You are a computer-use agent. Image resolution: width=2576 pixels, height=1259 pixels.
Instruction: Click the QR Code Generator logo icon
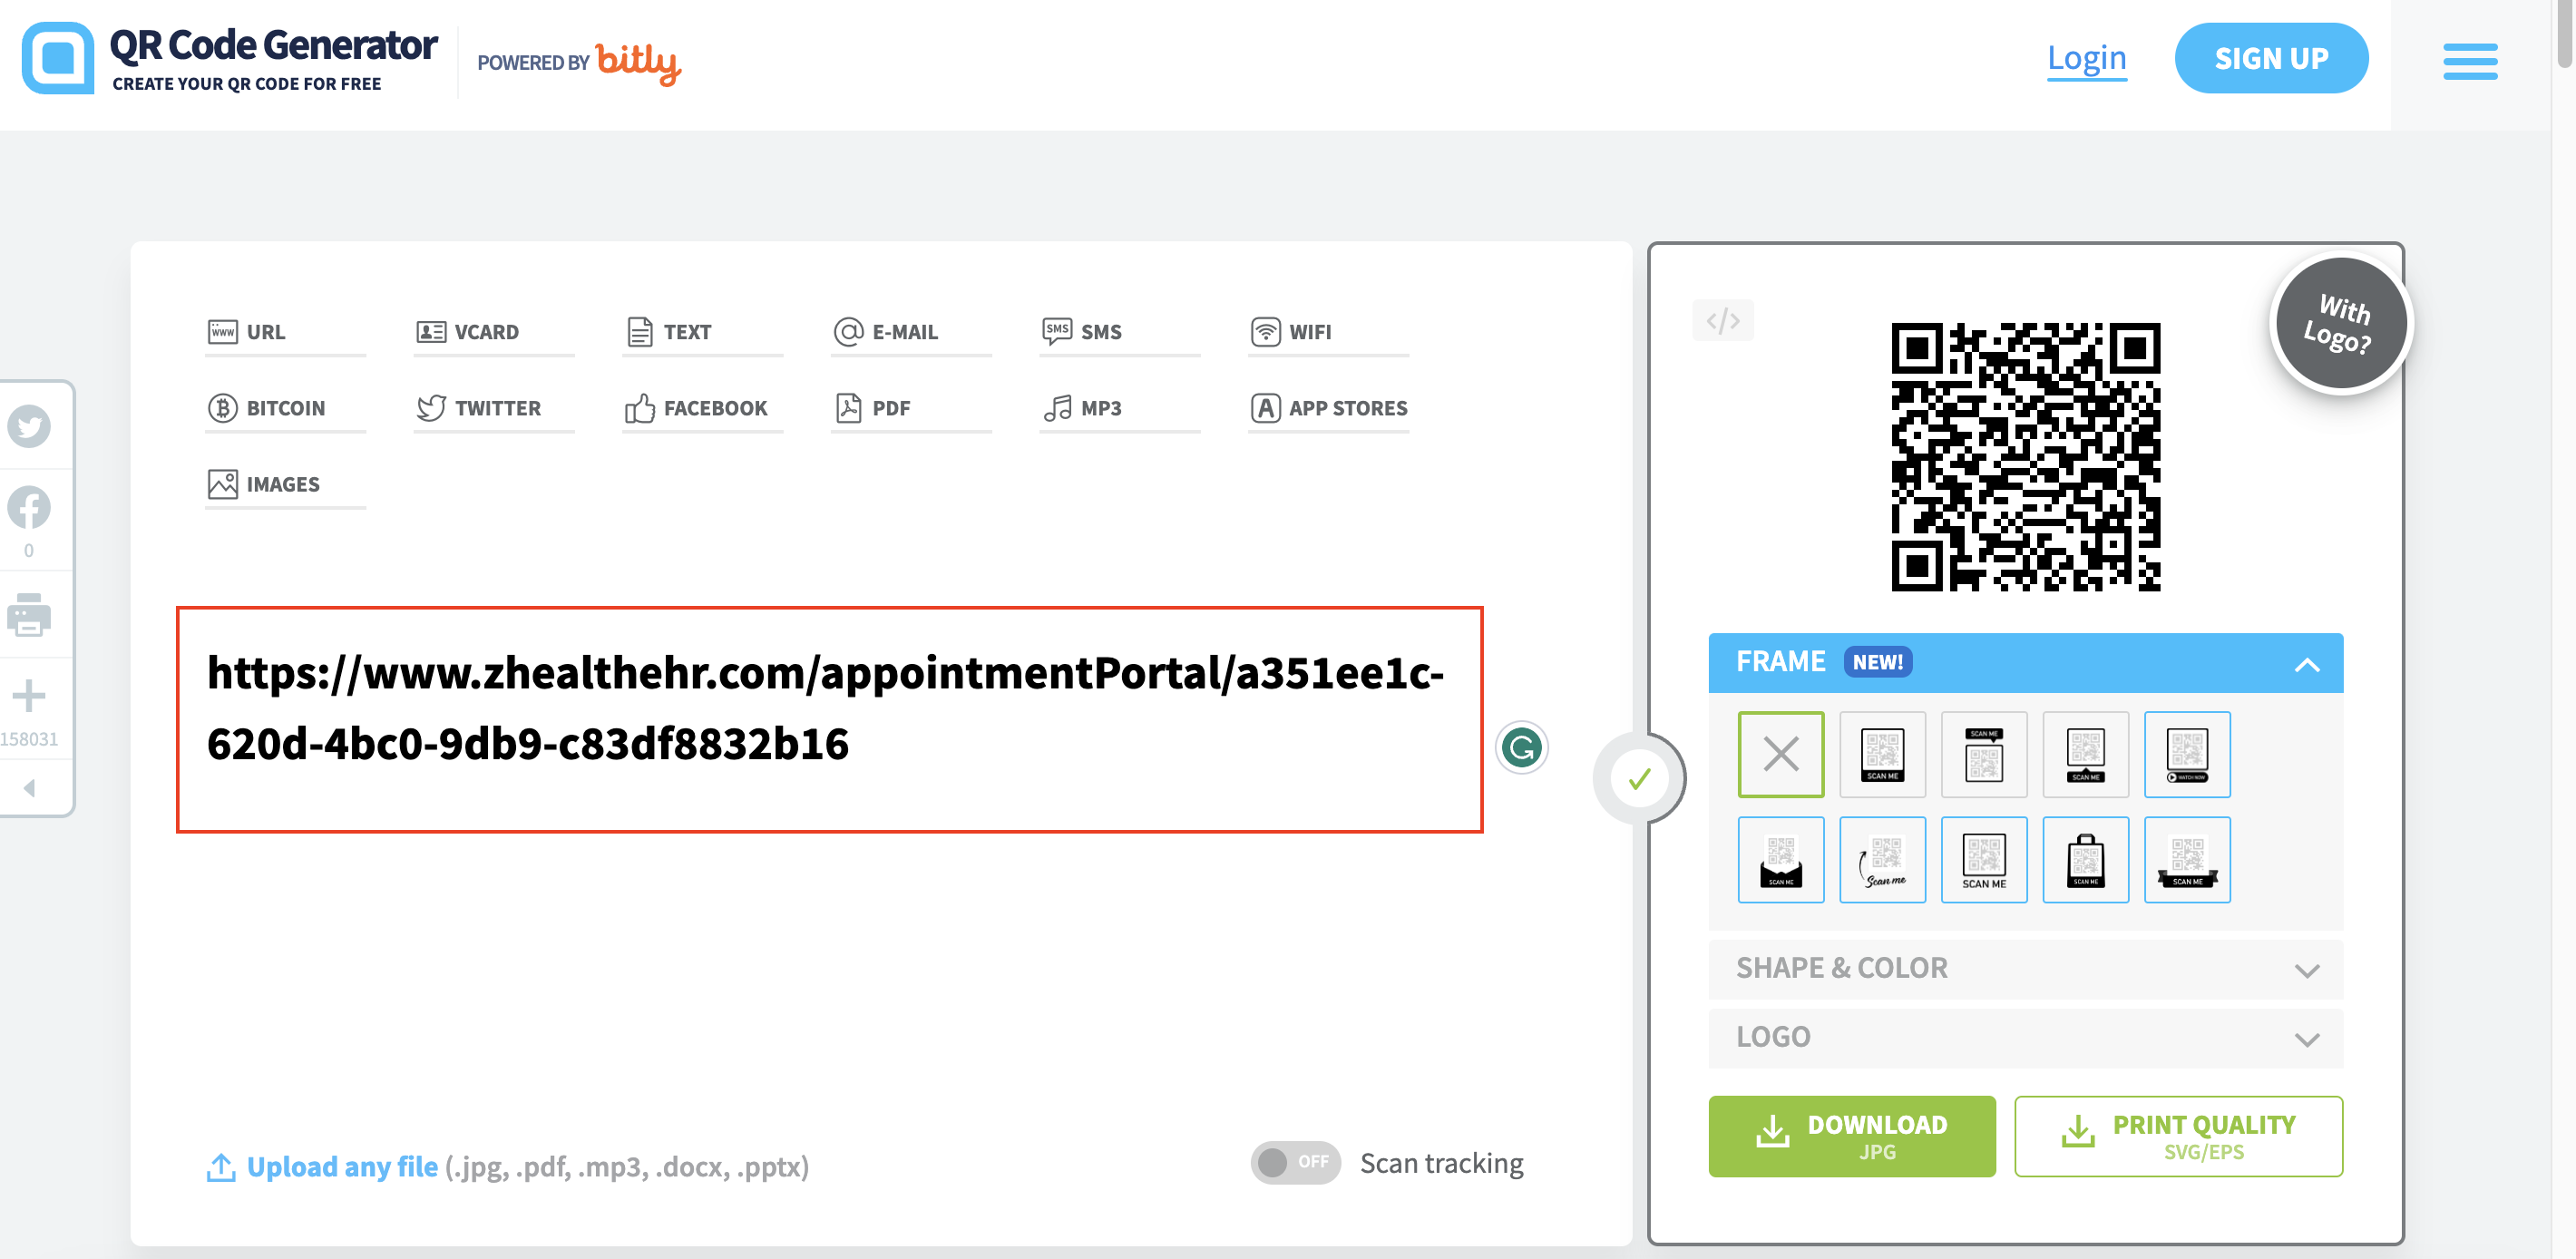tap(58, 58)
